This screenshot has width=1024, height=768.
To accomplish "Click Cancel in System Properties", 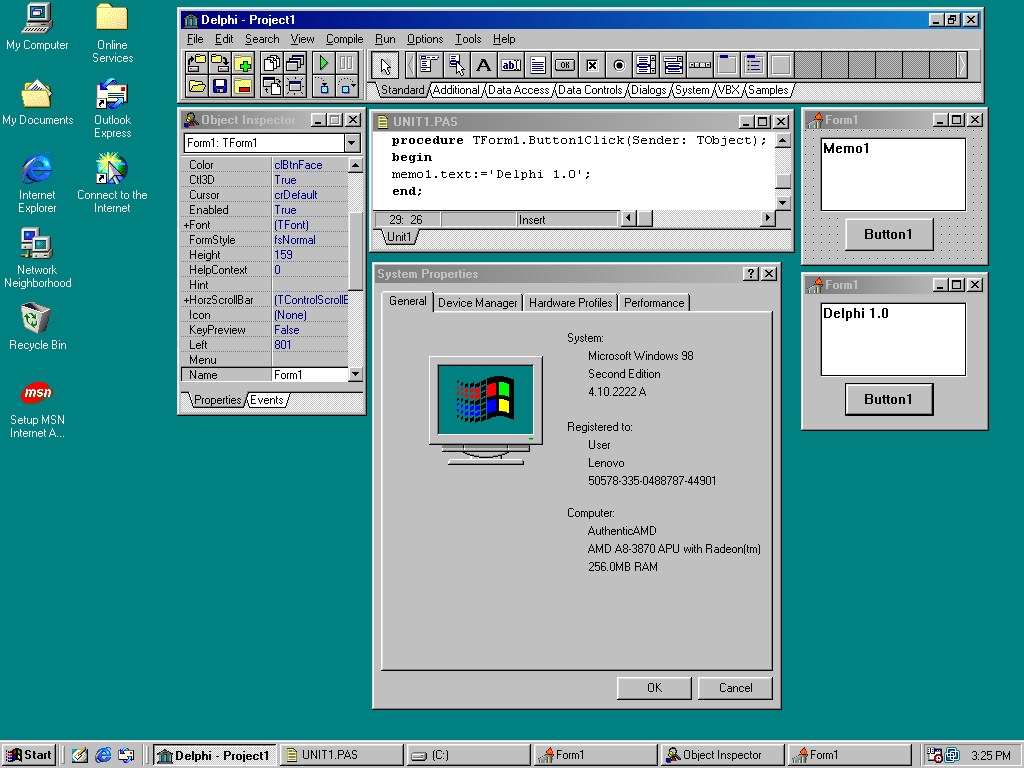I will pyautogui.click(x=735, y=688).
